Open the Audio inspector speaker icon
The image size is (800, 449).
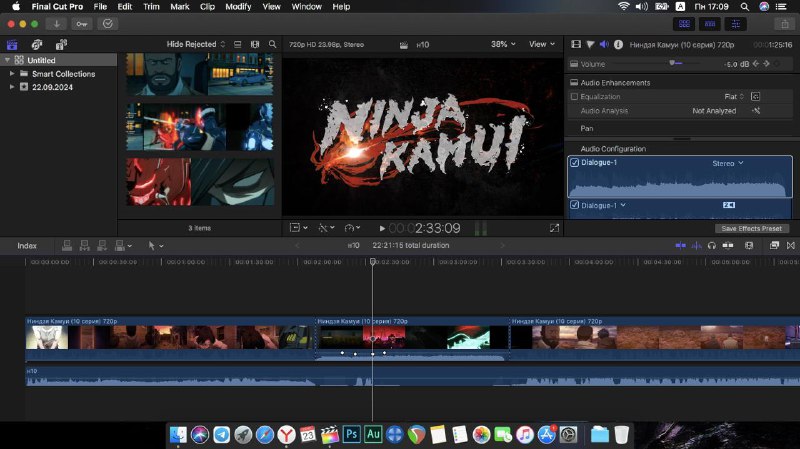604,44
